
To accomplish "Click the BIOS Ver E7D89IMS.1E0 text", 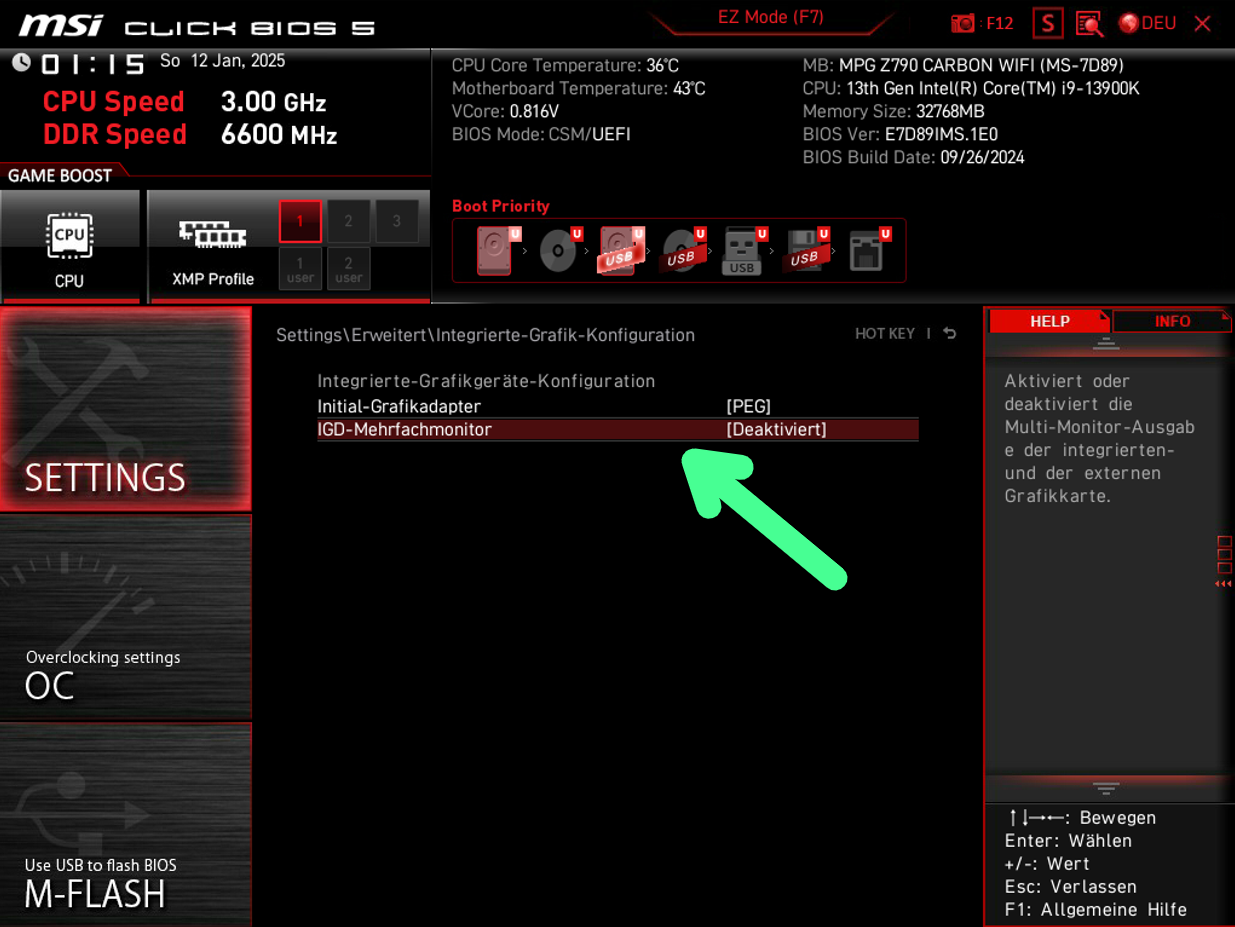I will coord(900,134).
